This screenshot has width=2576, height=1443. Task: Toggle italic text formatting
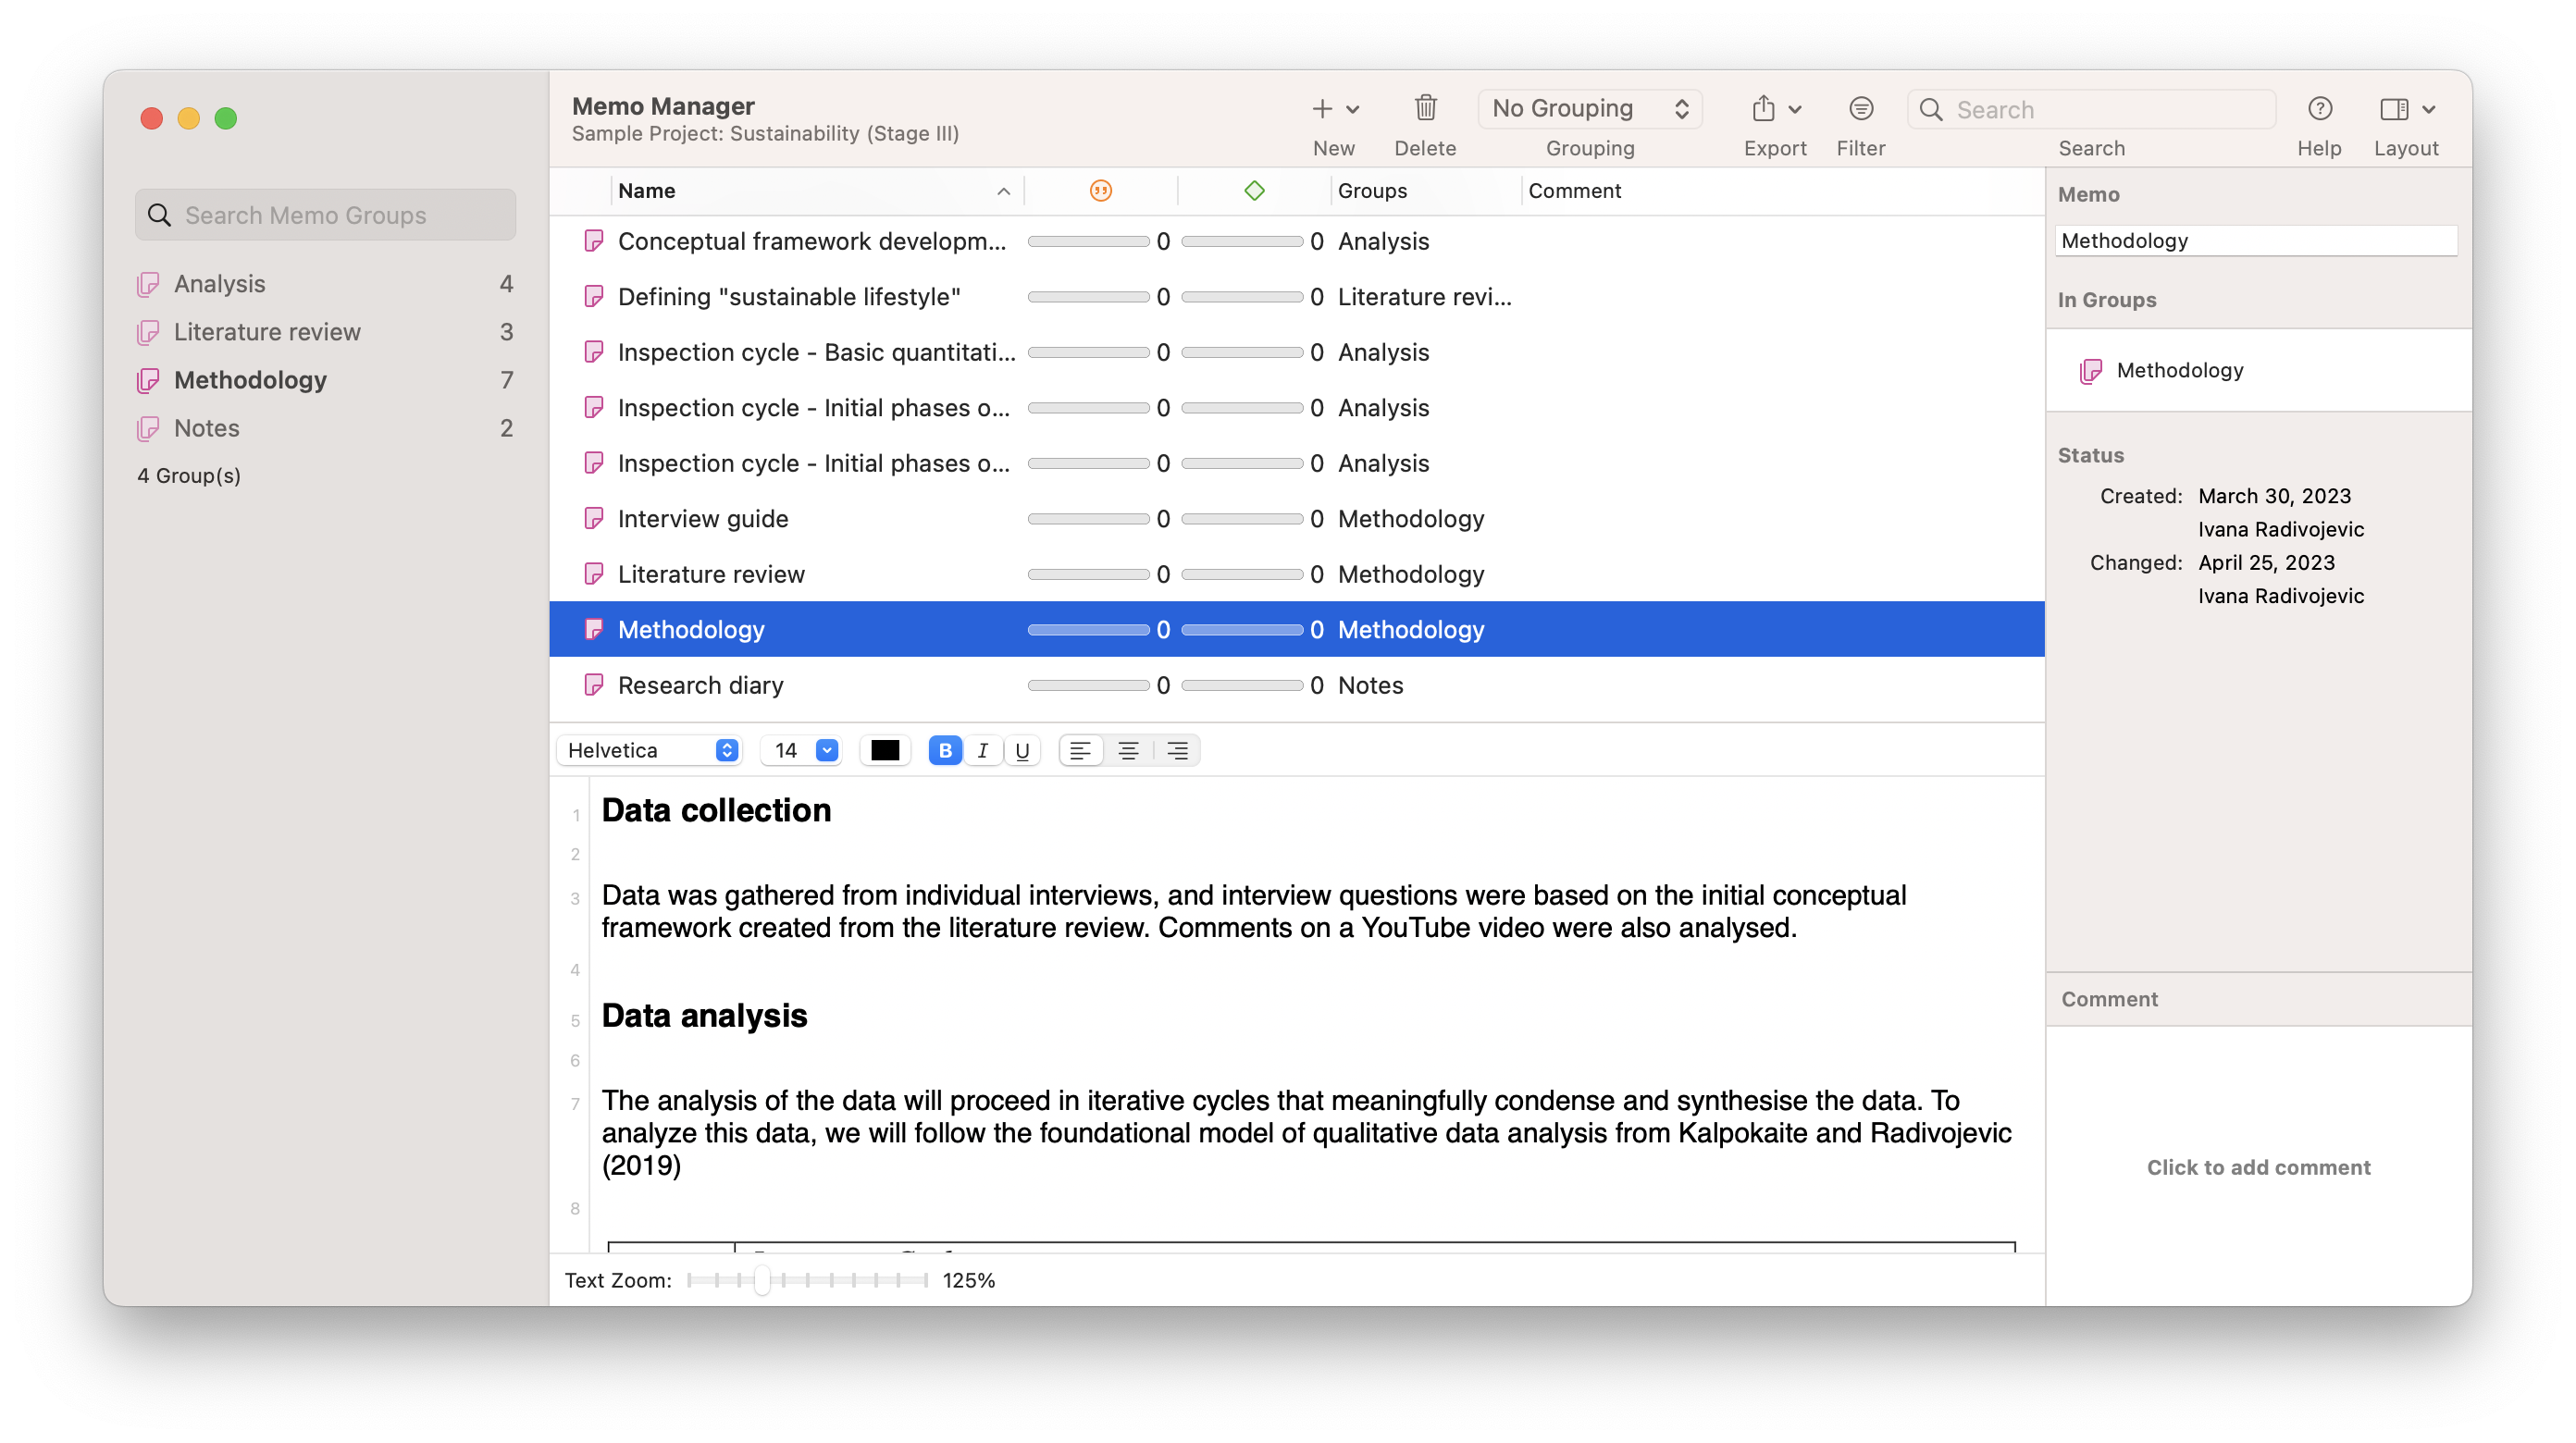(x=983, y=750)
